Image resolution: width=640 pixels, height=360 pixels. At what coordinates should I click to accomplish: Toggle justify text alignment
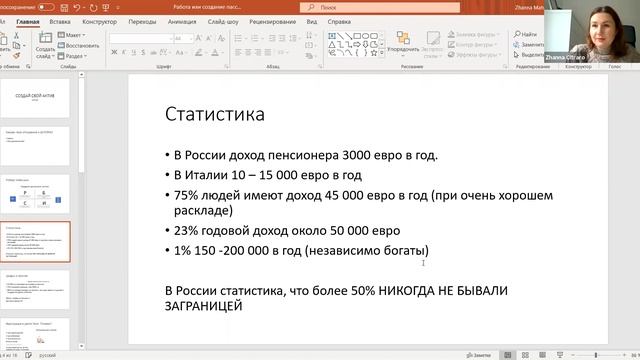point(268,52)
